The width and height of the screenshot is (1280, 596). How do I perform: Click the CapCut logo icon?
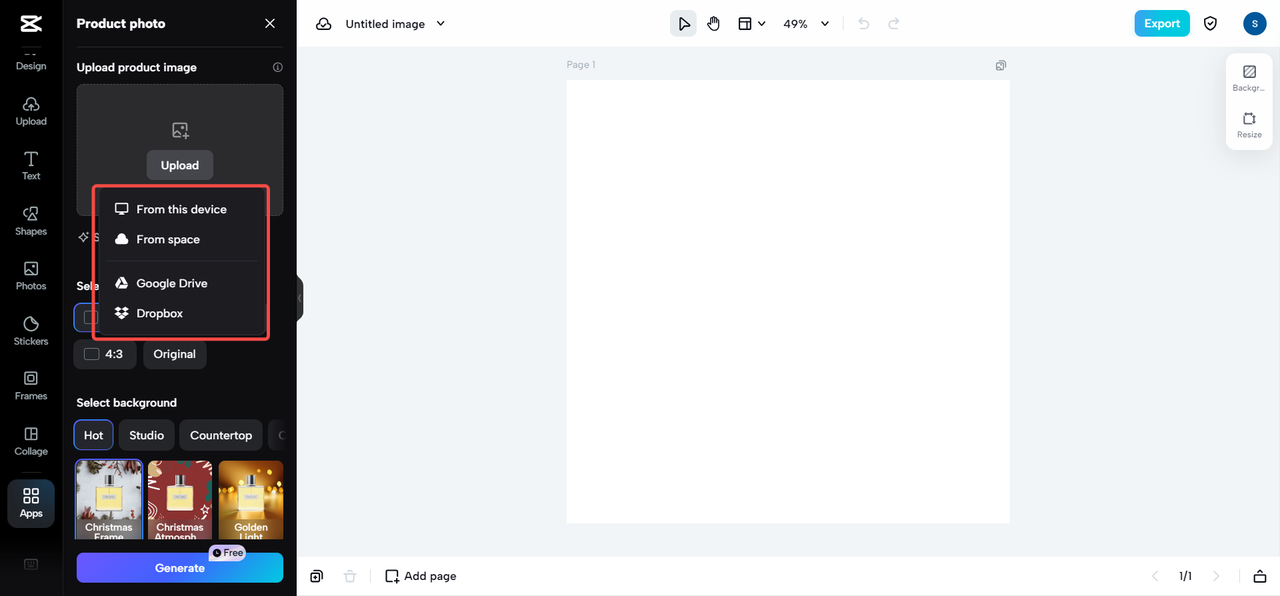[31, 23]
